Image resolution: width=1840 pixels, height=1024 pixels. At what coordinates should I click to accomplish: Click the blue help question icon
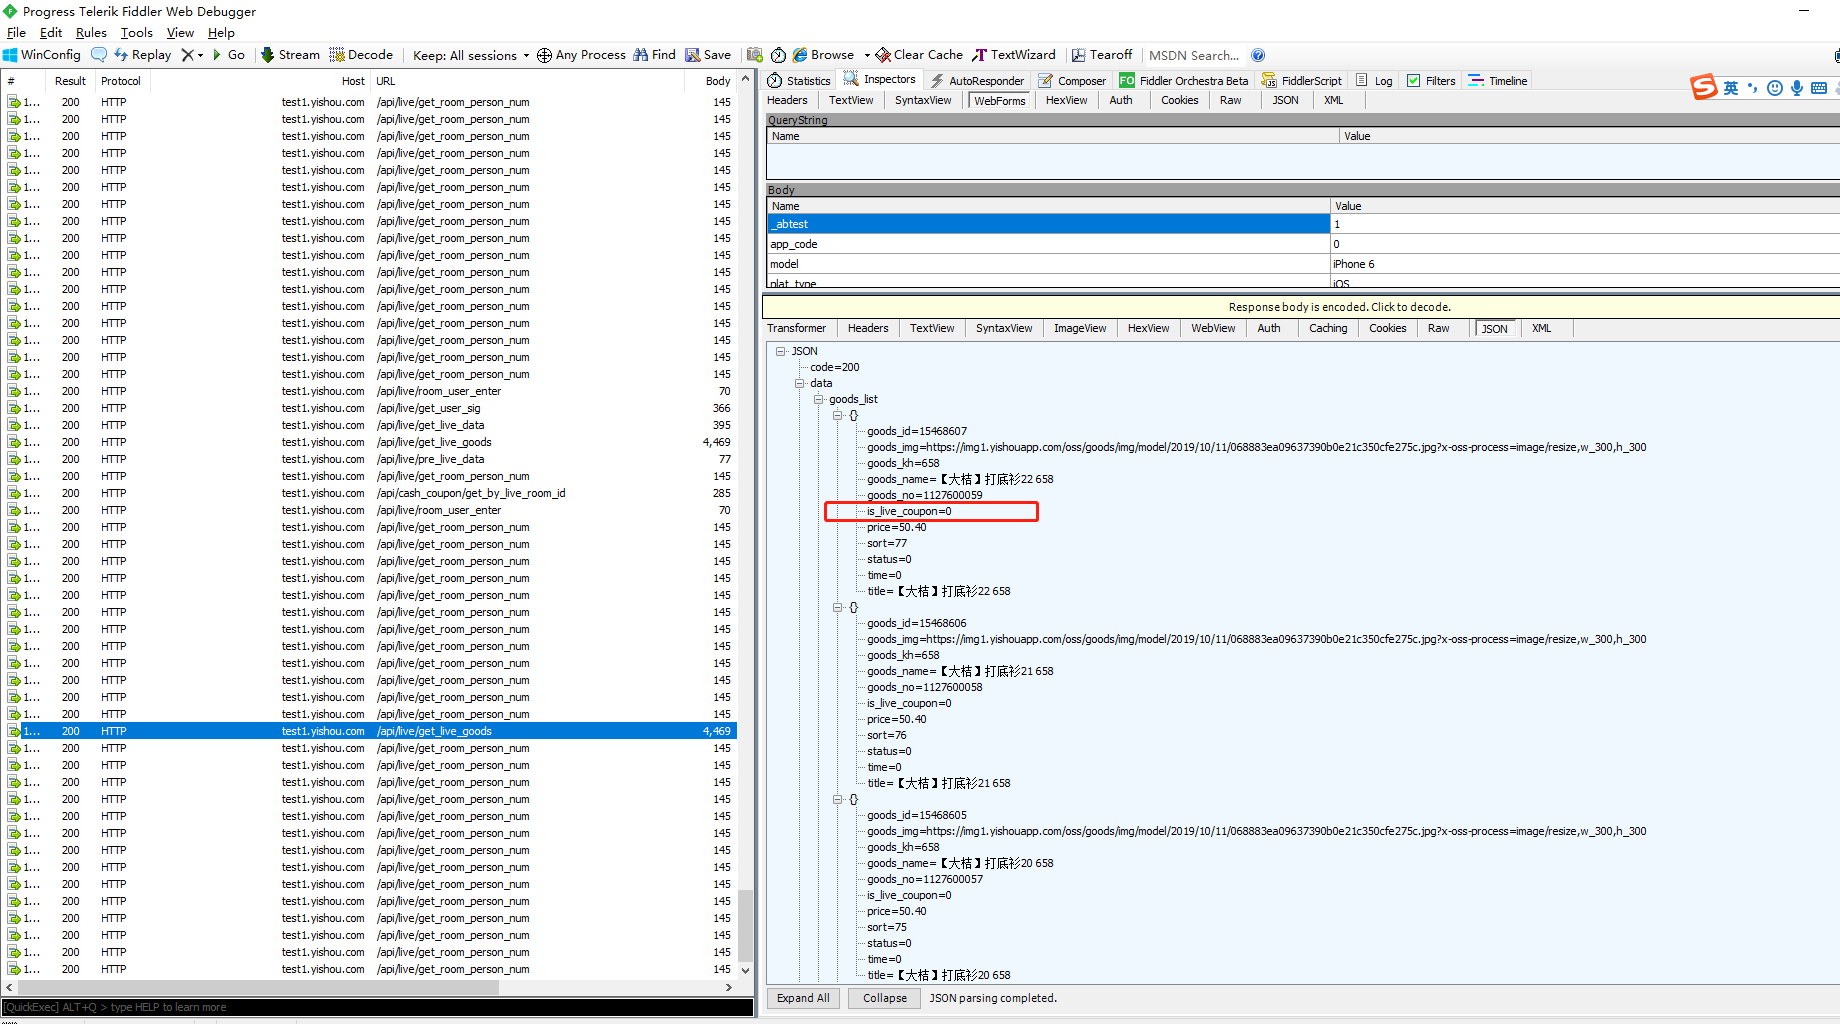click(x=1258, y=55)
